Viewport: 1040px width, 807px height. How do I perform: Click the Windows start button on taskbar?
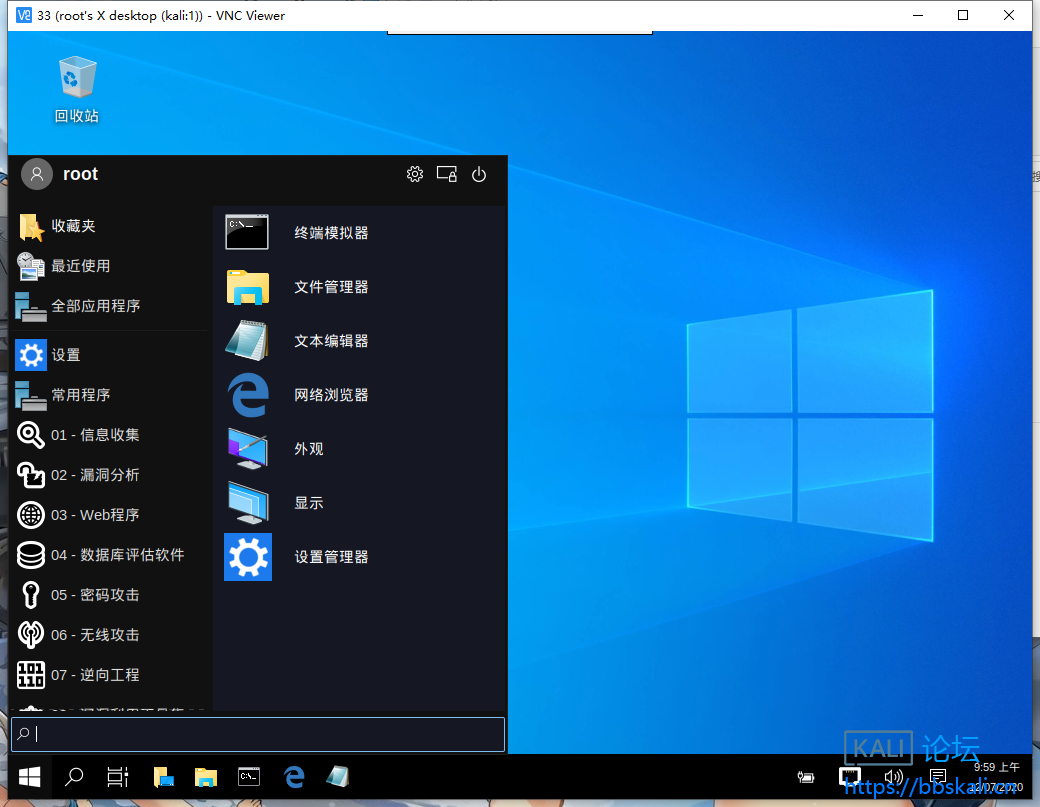30,776
